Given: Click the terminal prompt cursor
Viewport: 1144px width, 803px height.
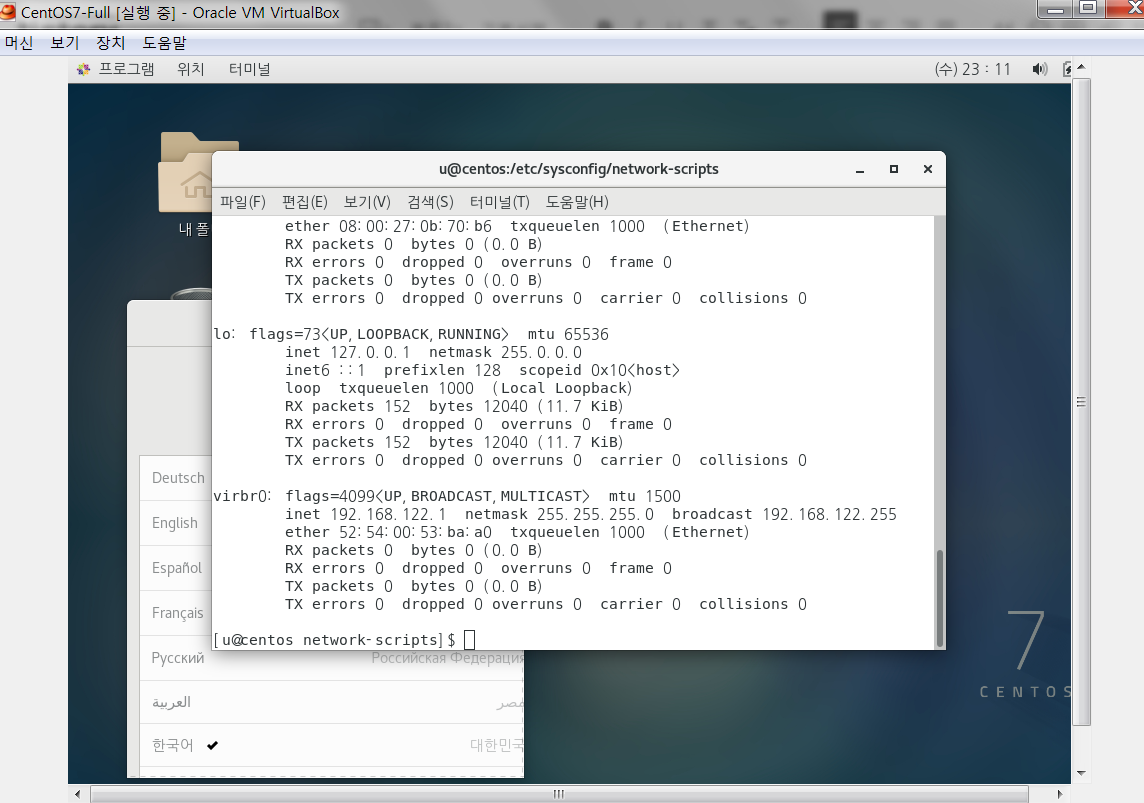Looking at the screenshot, I should tap(469, 640).
